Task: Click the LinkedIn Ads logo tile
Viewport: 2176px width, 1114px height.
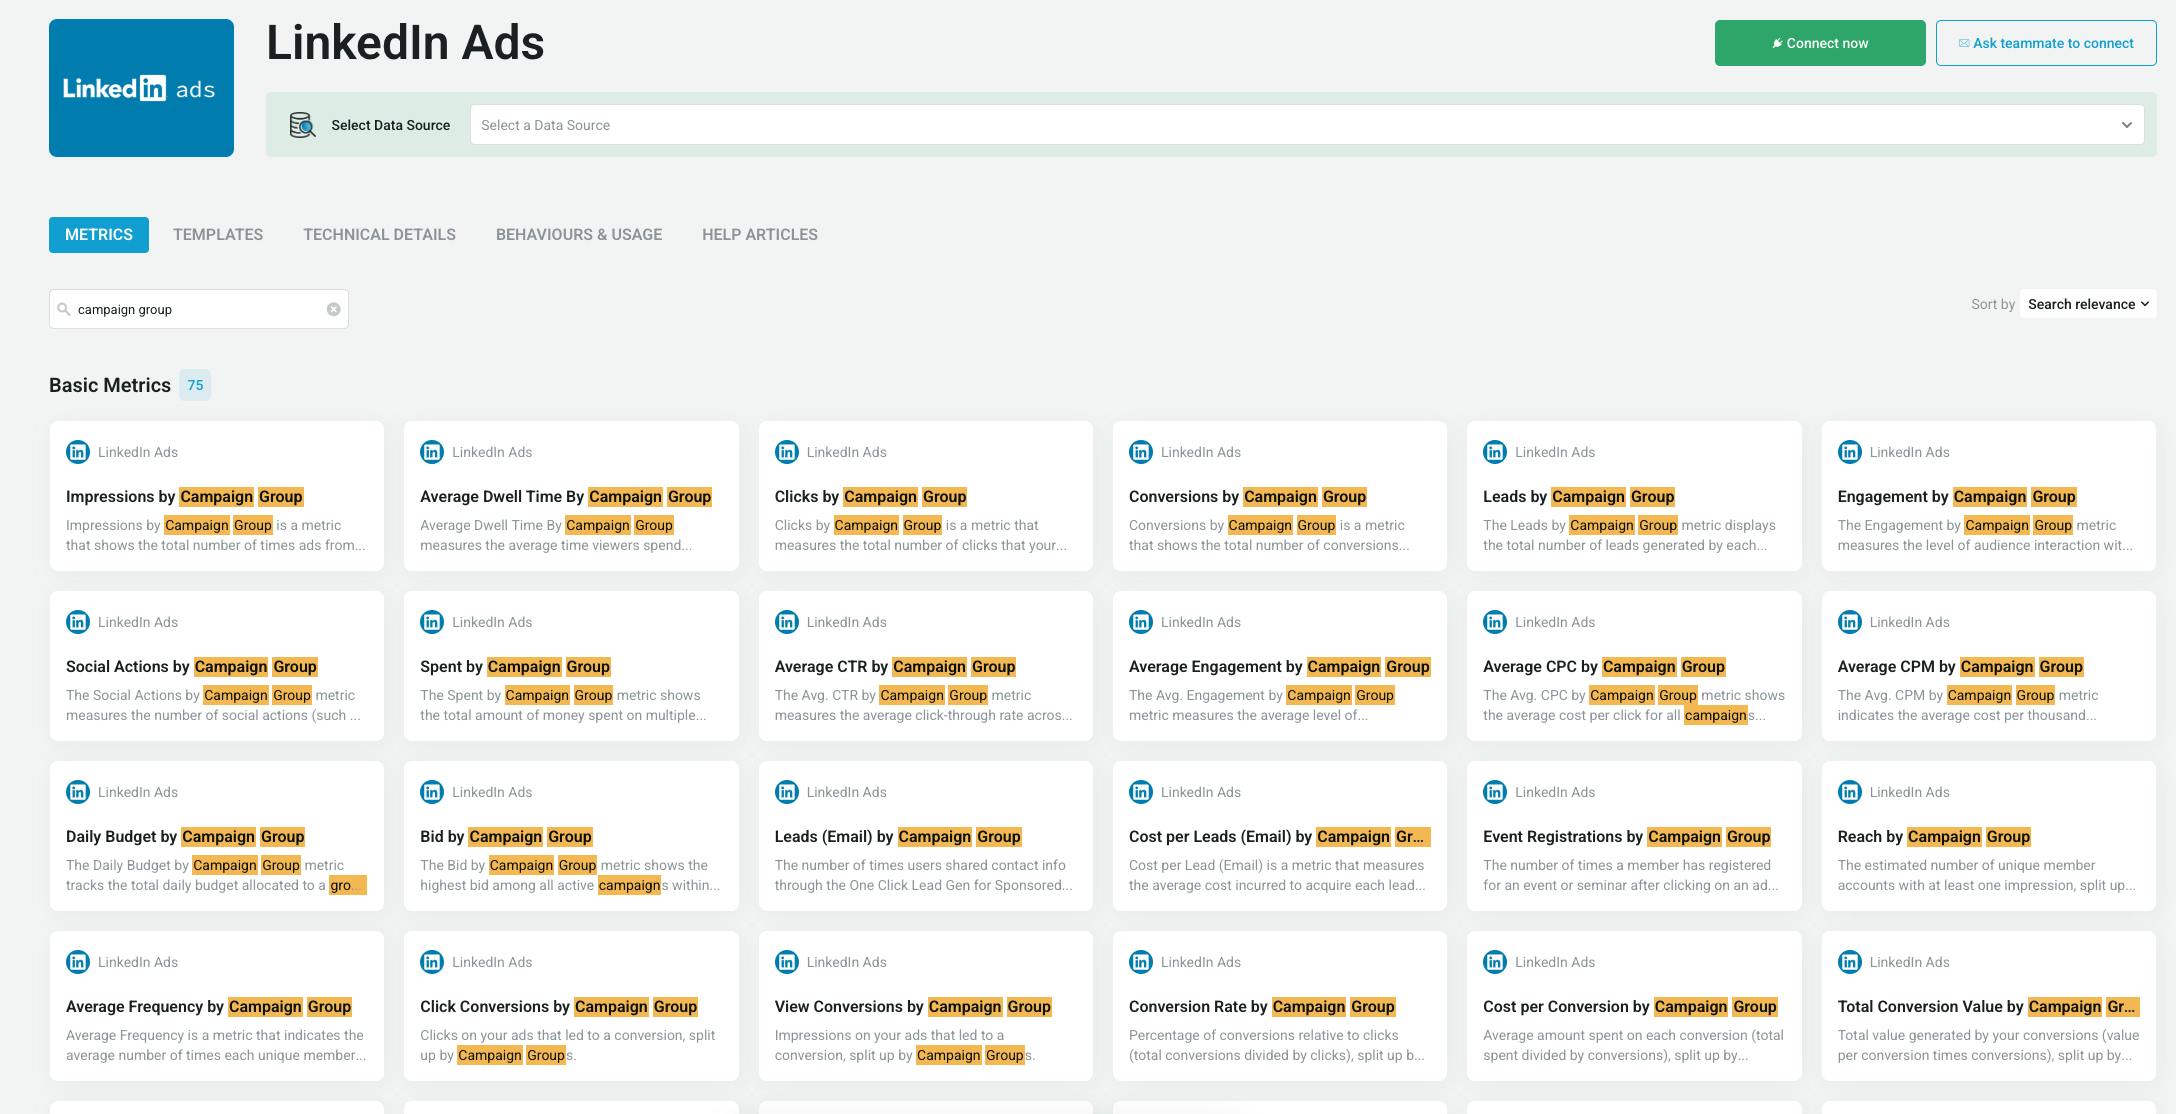Action: 141,88
